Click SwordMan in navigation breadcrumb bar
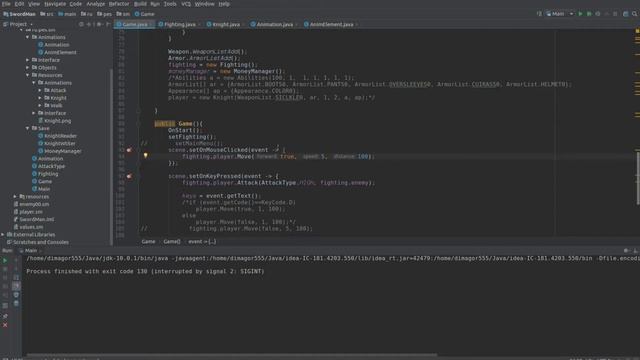The height and width of the screenshot is (360, 640). click(x=19, y=14)
